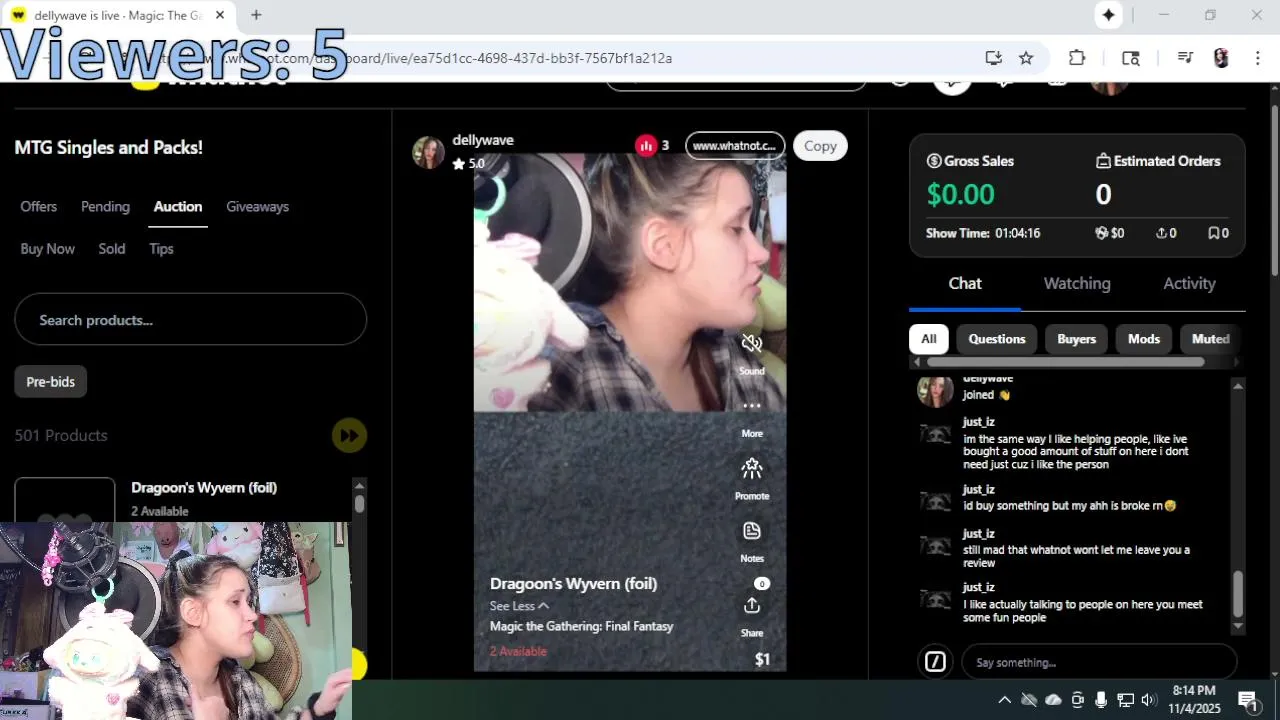The image size is (1280, 720).
Task: Click the Say something chat input
Action: 1098,662
